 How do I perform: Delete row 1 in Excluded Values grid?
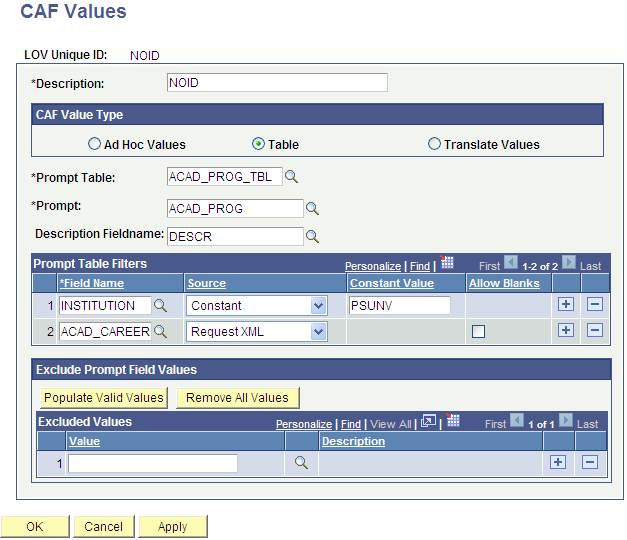590,462
